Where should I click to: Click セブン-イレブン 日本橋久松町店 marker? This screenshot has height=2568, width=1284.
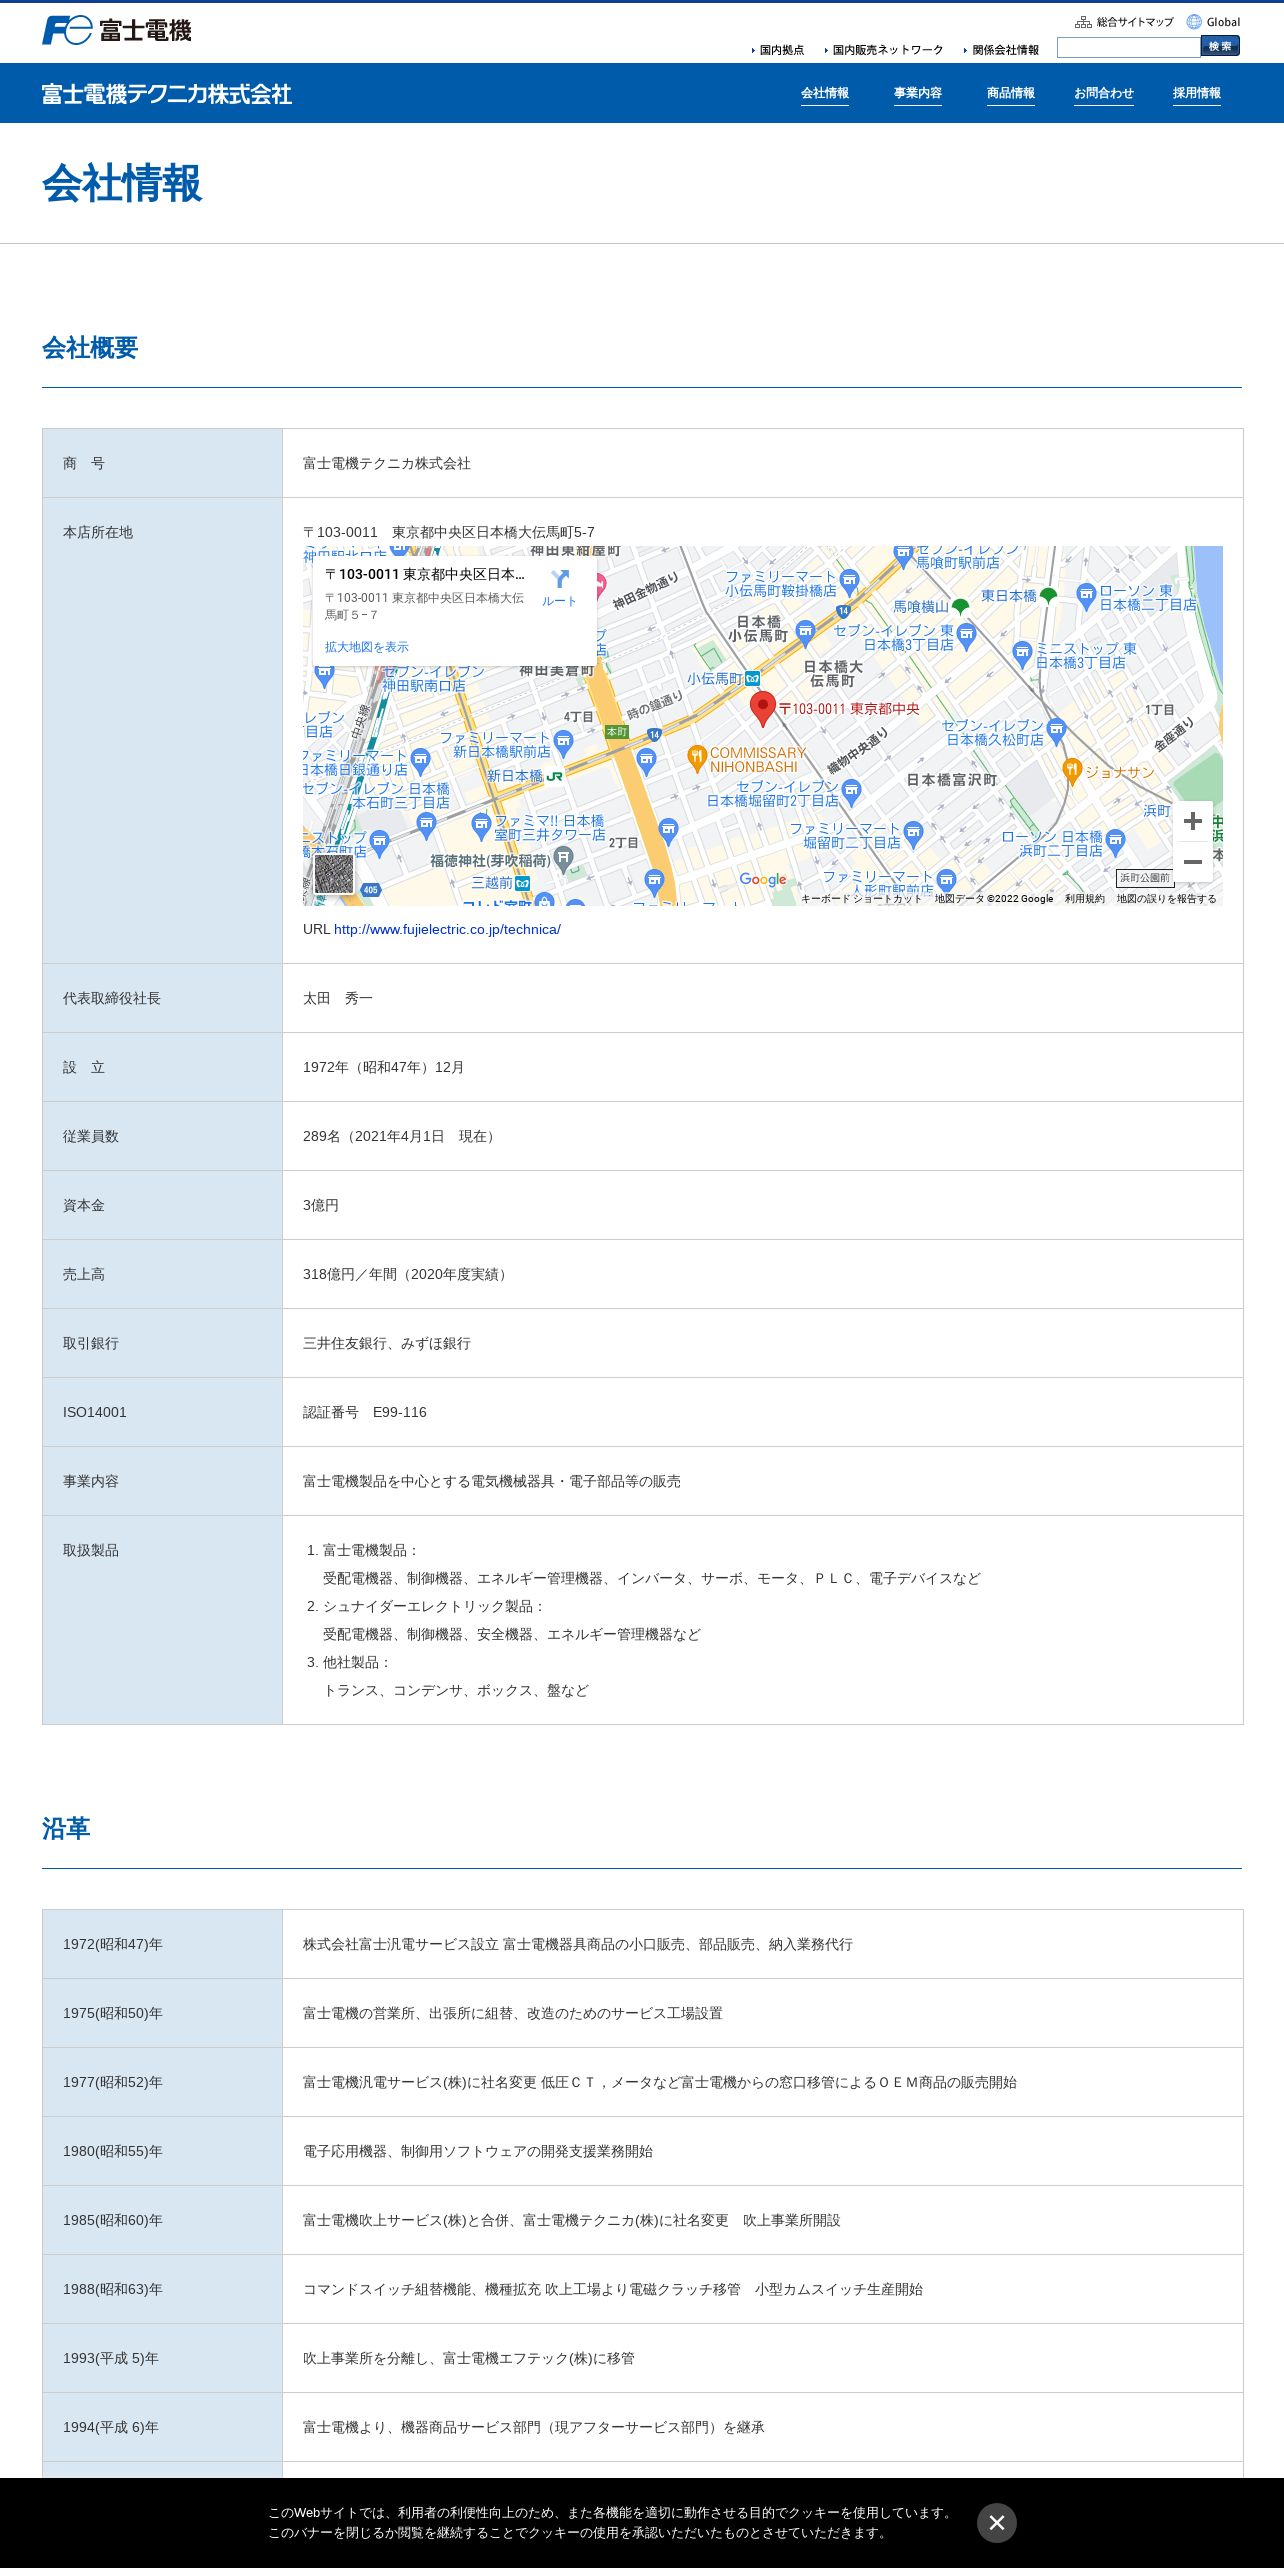(1057, 732)
